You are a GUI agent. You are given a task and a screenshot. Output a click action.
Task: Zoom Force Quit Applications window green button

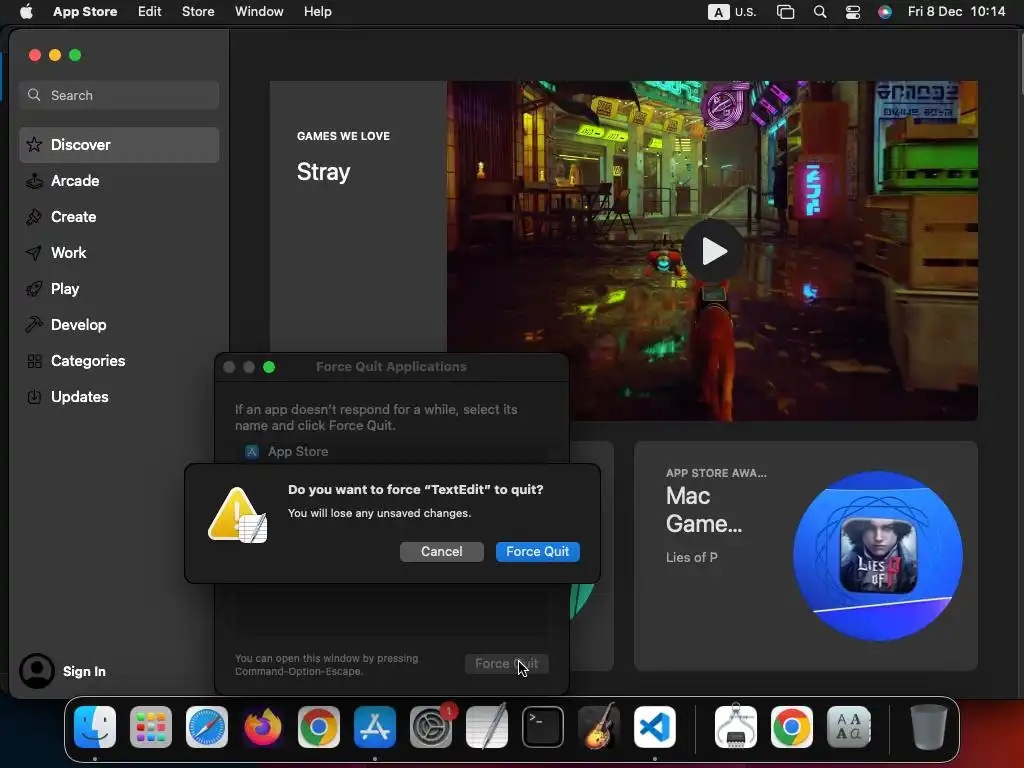[268, 367]
